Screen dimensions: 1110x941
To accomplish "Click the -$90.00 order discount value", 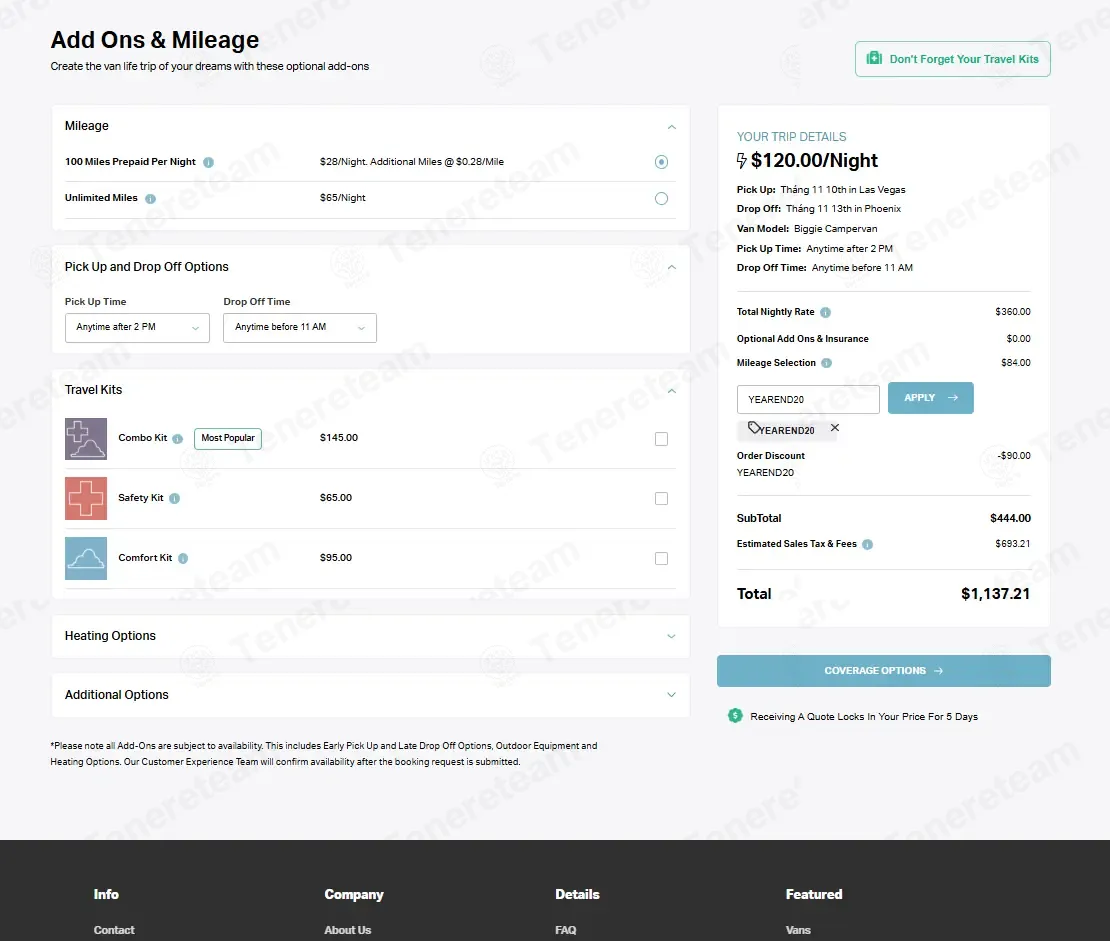I will coord(1014,456).
